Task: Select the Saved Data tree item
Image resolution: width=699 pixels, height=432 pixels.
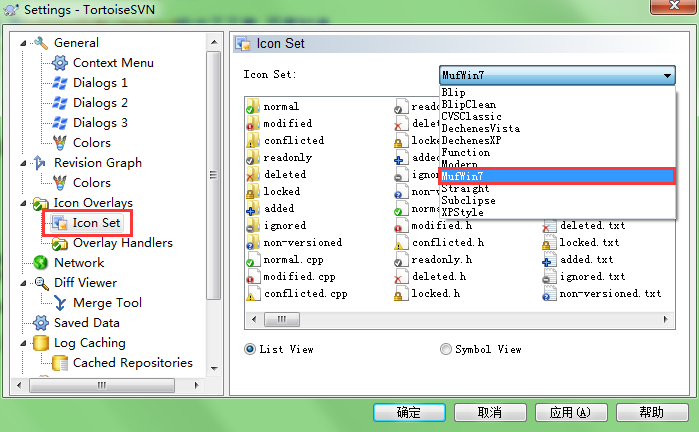Action: [x=86, y=323]
